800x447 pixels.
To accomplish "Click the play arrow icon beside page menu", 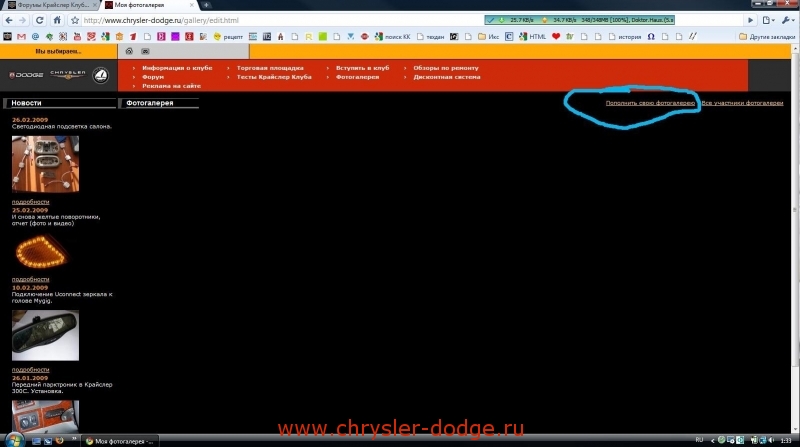I will (x=750, y=20).
